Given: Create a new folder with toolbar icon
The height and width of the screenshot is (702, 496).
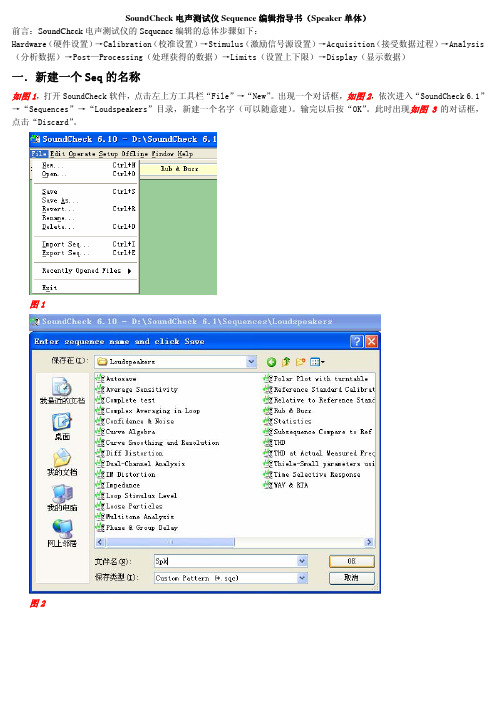Looking at the screenshot, I should [x=300, y=362].
